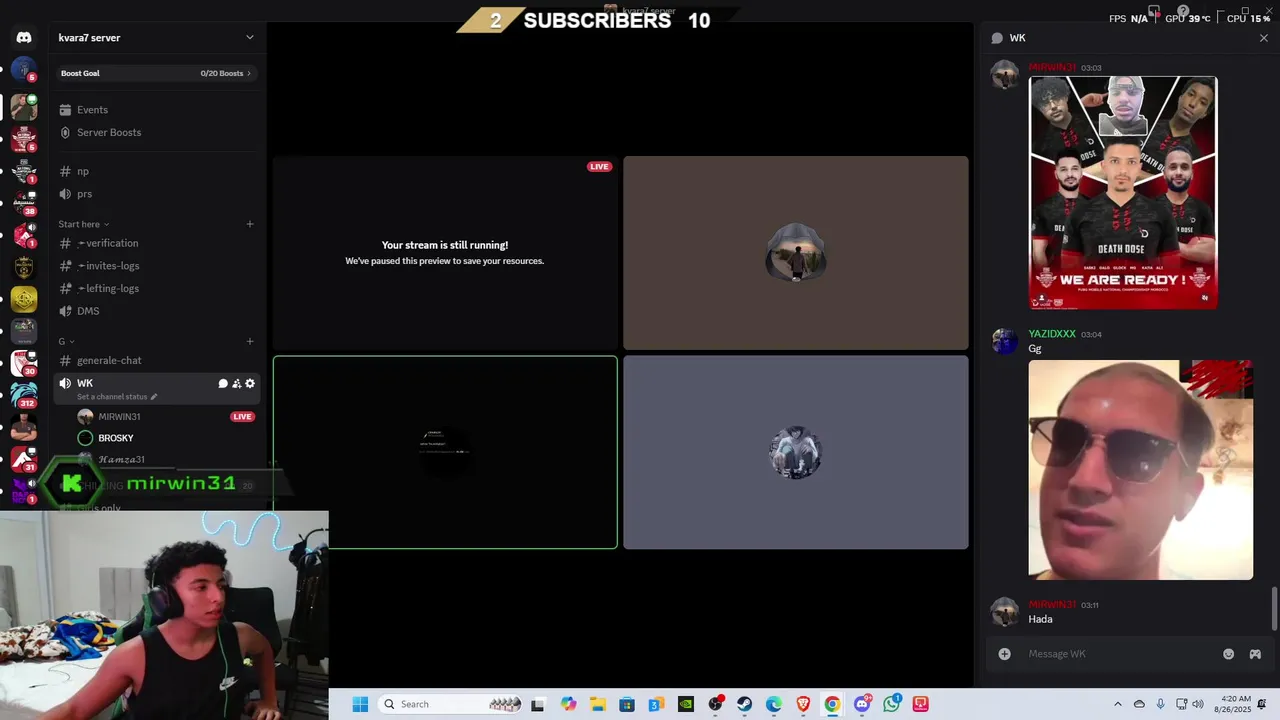Image resolution: width=1280 pixels, height=720 pixels.
Task: Open Microsoft Store from the taskbar
Action: pyautogui.click(x=627, y=704)
